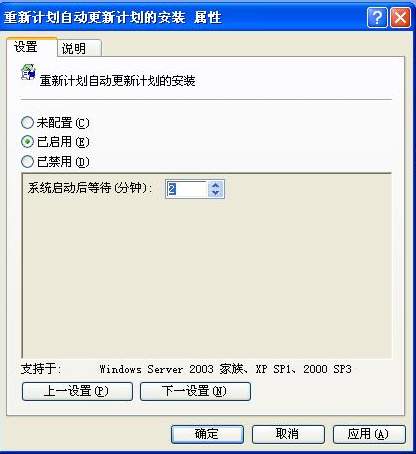
Task: Click the dialog title bar text
Action: [x=113, y=17]
